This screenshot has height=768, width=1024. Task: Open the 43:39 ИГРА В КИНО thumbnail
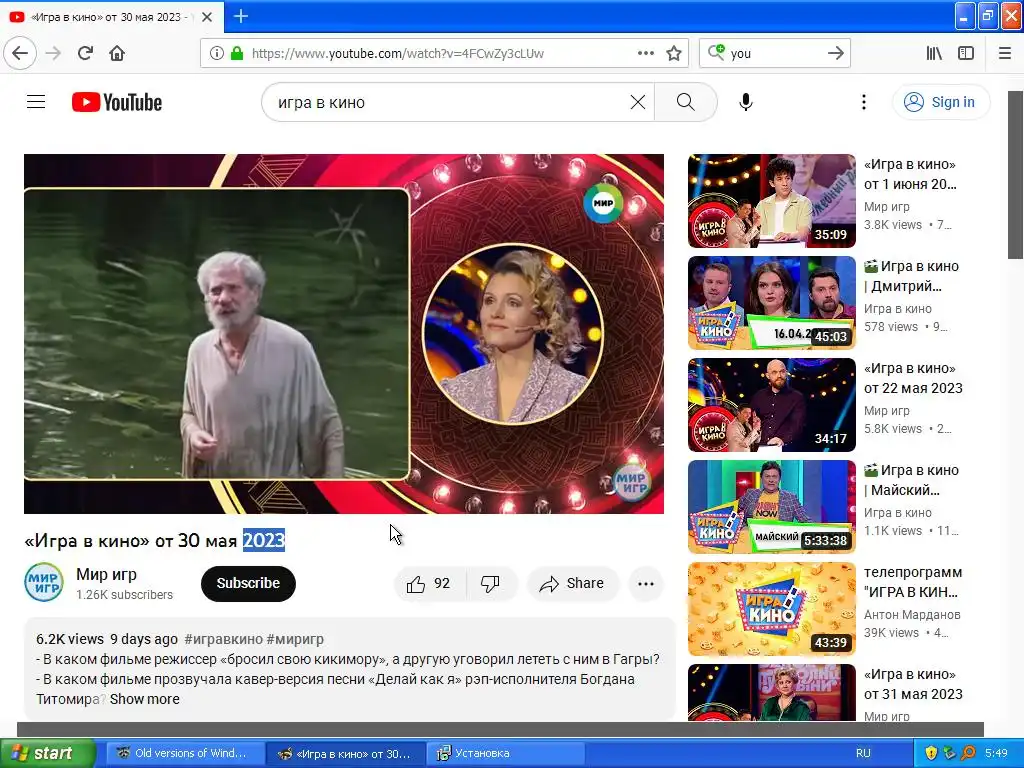pos(771,609)
